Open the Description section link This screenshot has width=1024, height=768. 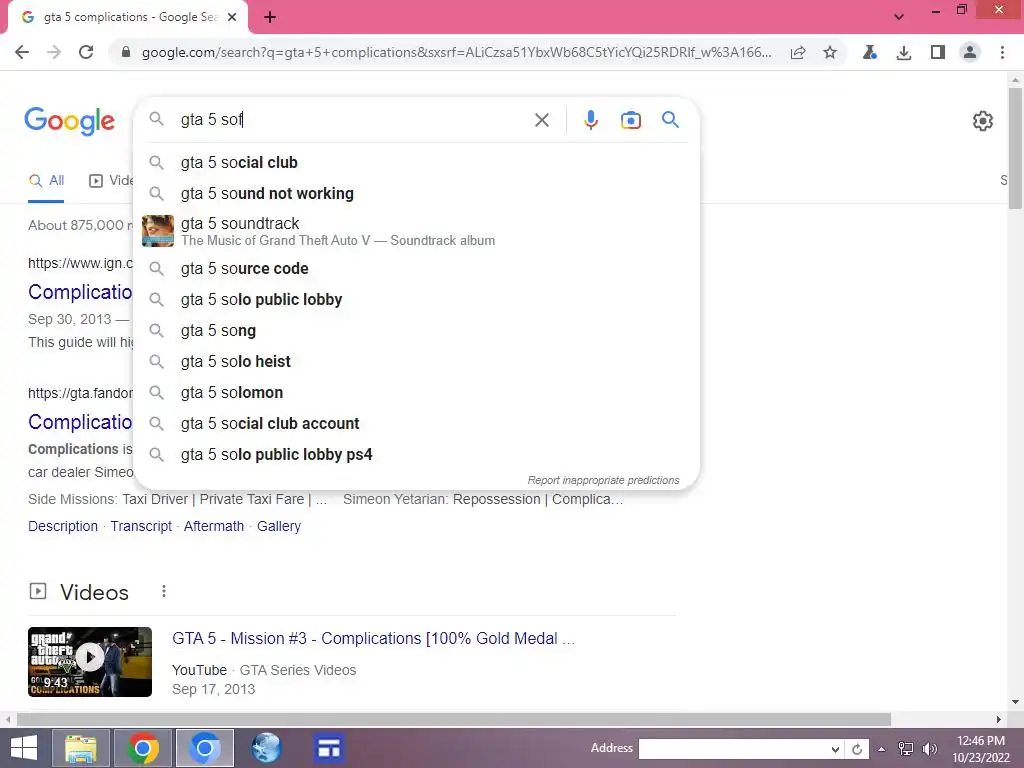click(63, 526)
